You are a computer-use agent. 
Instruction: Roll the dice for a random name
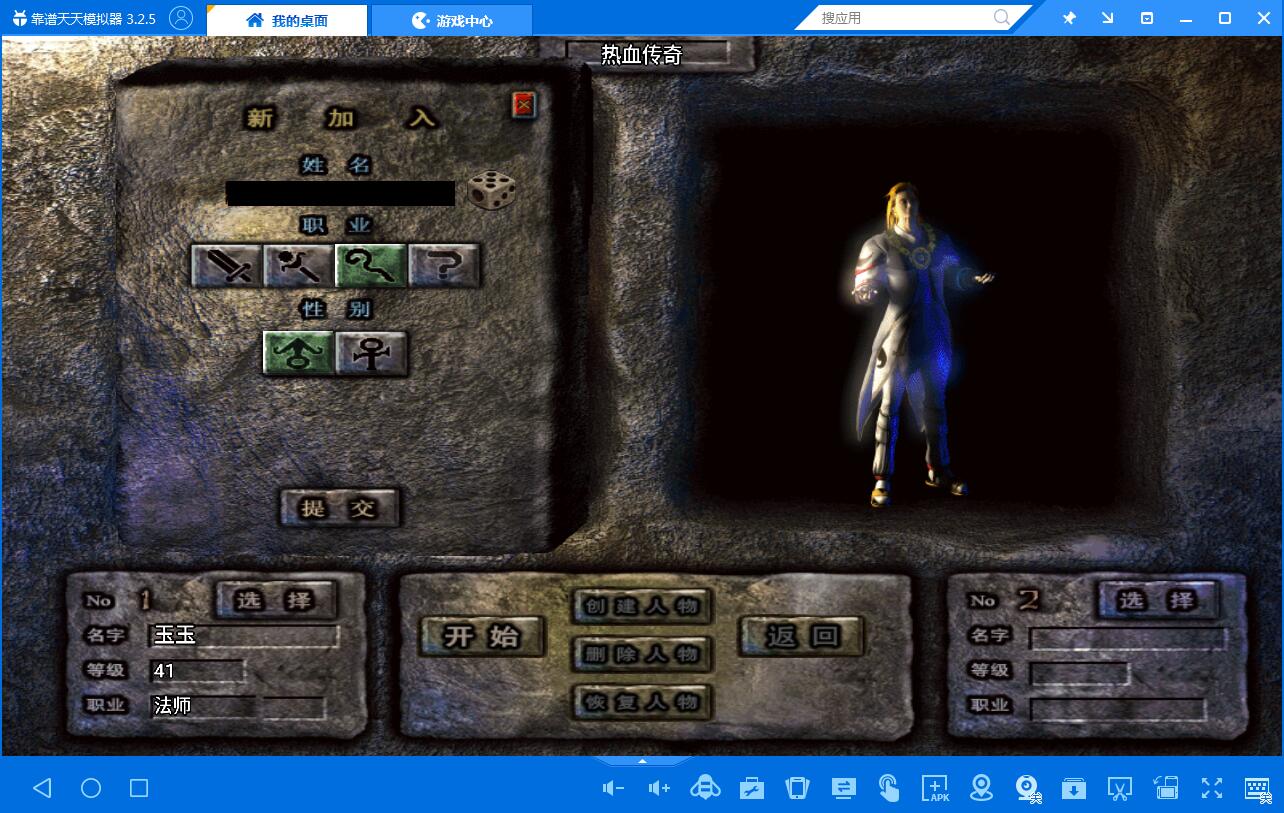(492, 190)
